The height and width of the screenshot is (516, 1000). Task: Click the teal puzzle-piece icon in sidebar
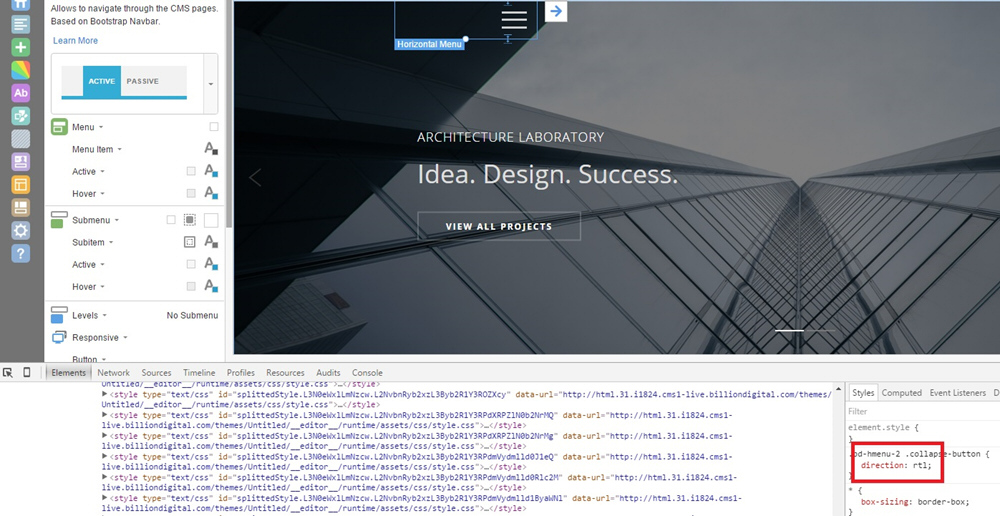20,116
